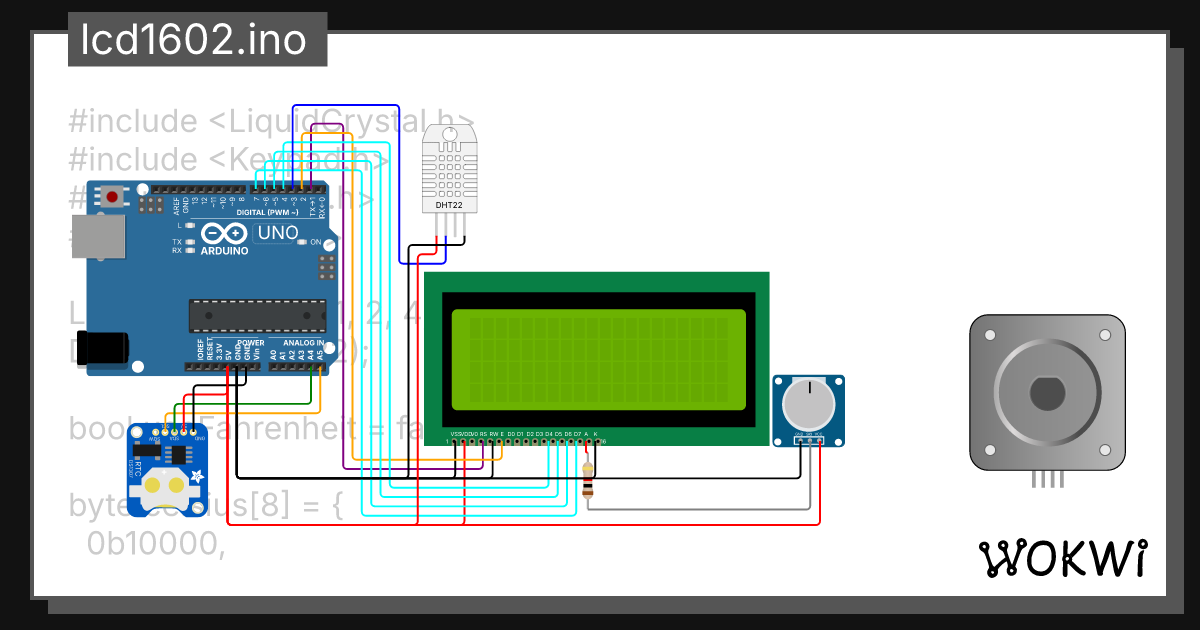Screen dimensions: 1200x630
Task: Click the Arduino UNO logo text
Action: click(277, 233)
